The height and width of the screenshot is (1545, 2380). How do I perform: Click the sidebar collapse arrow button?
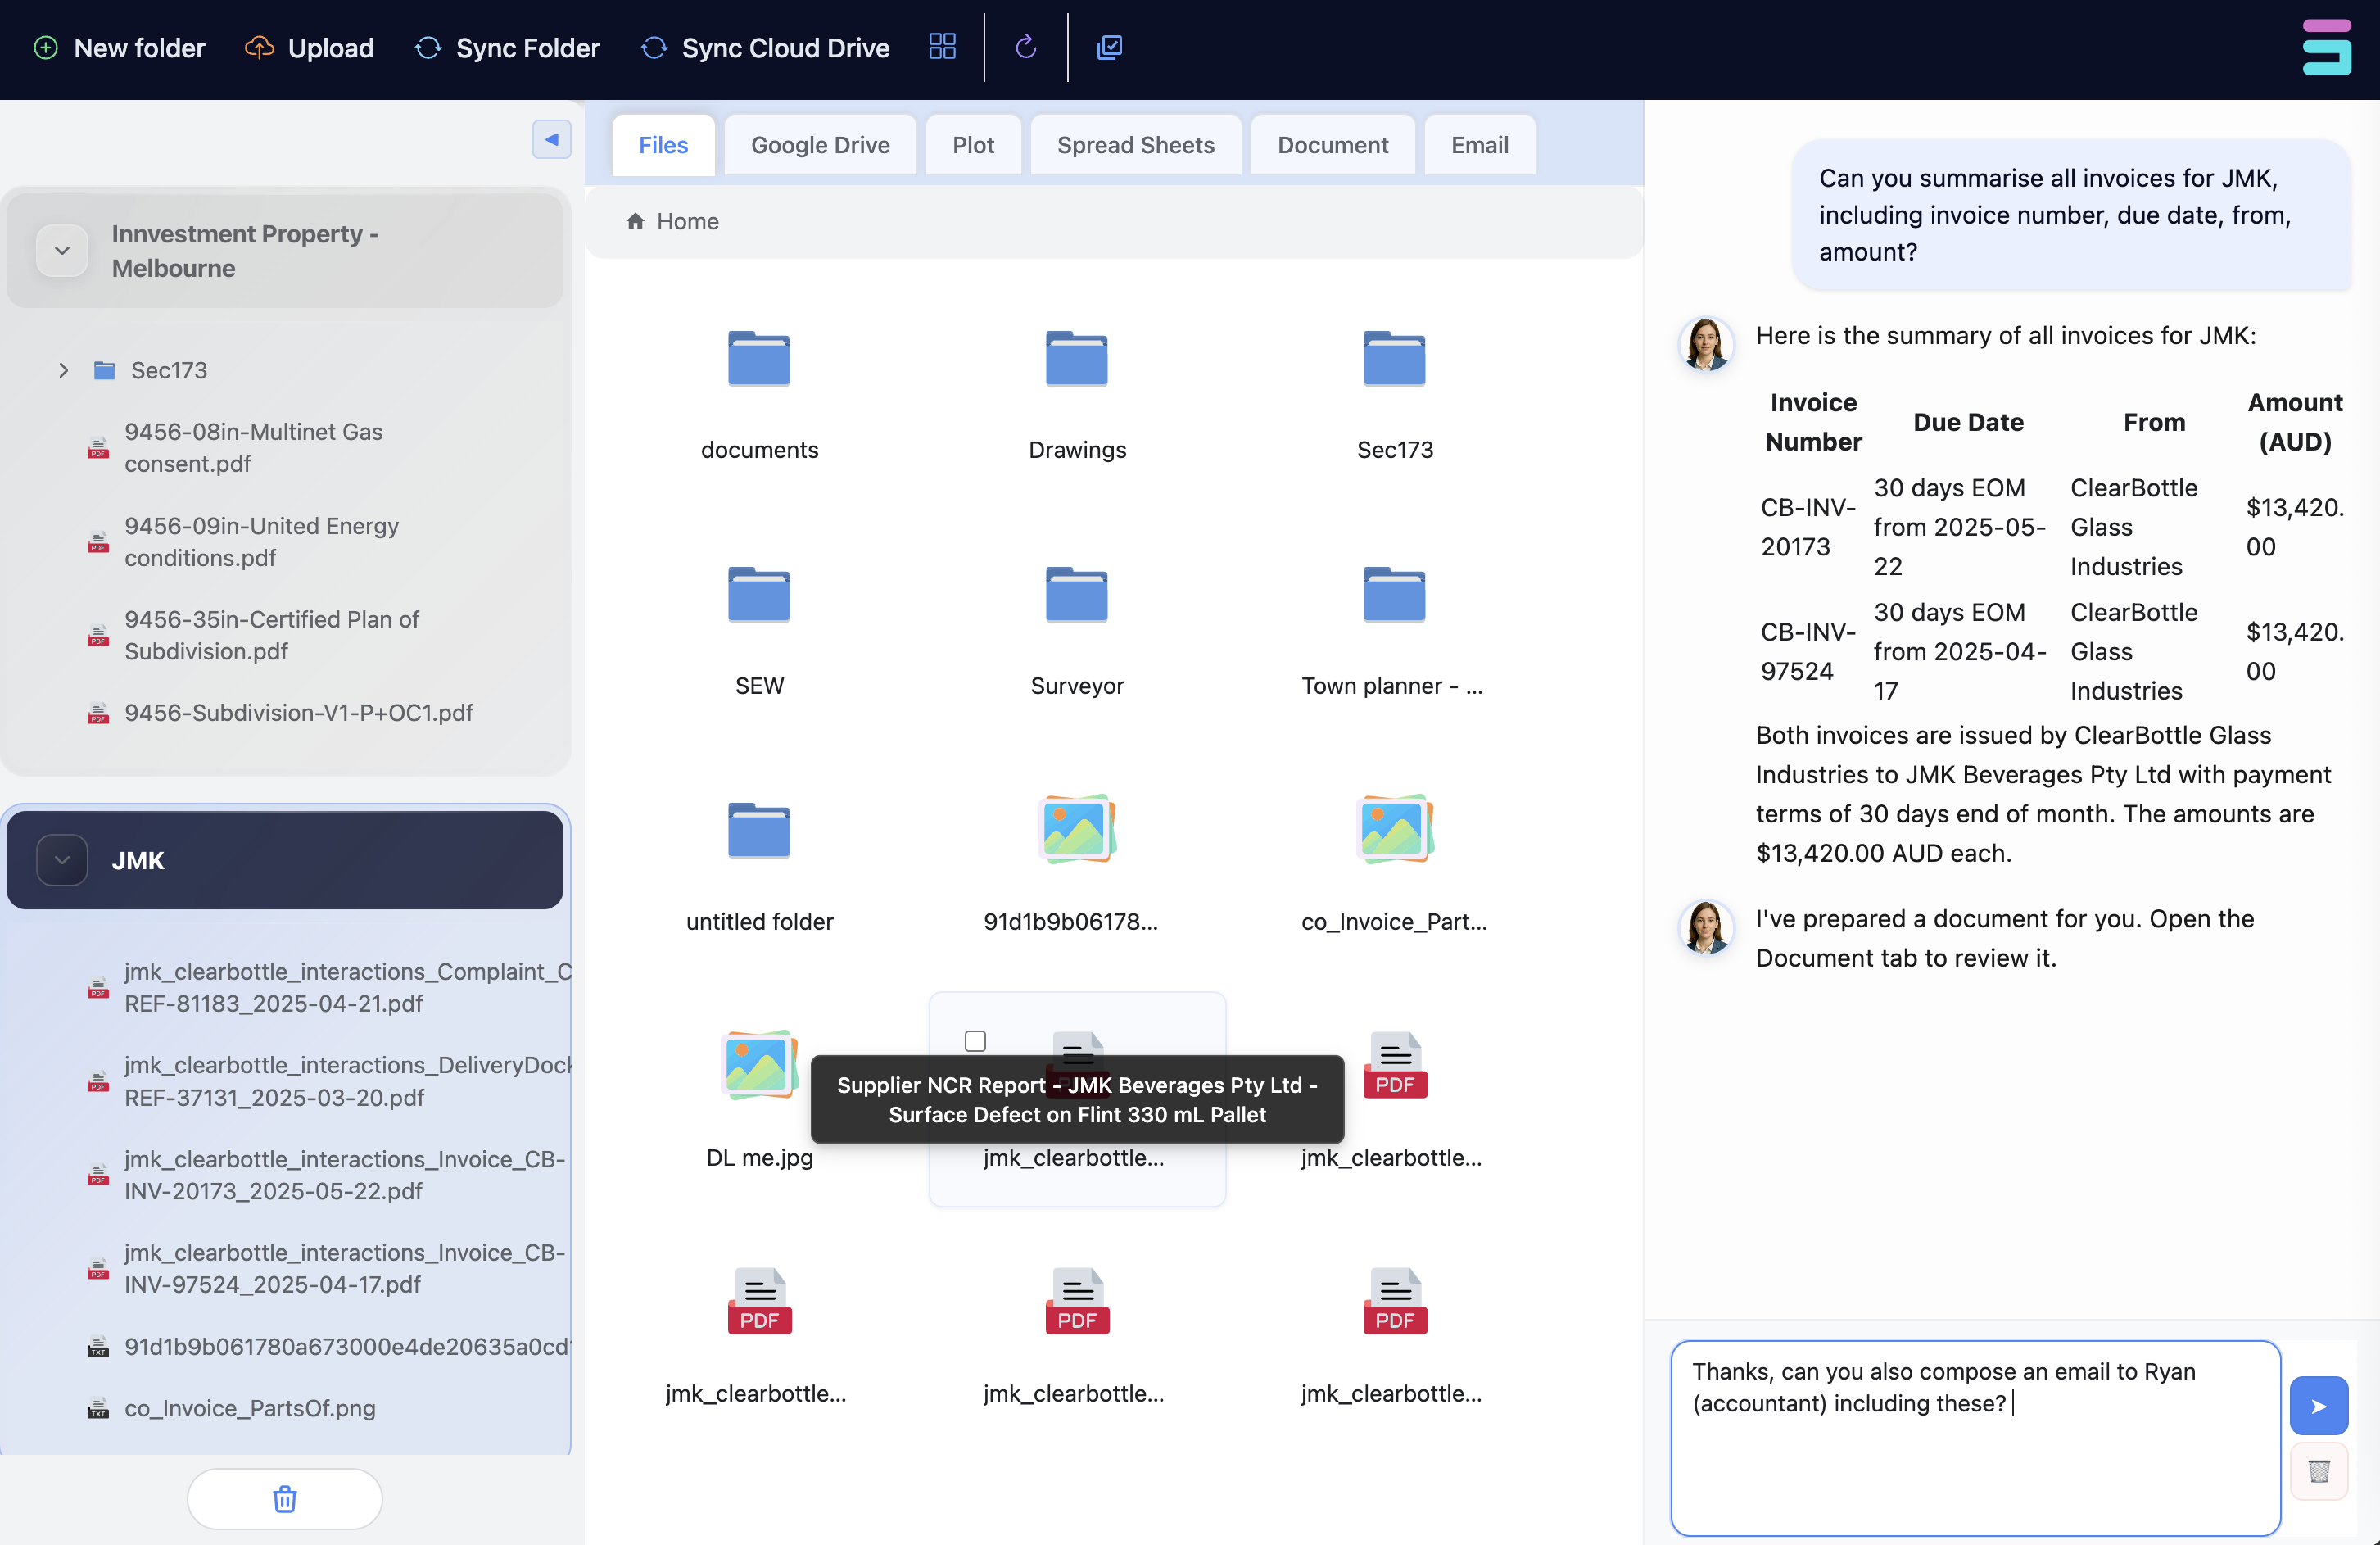pyautogui.click(x=552, y=139)
